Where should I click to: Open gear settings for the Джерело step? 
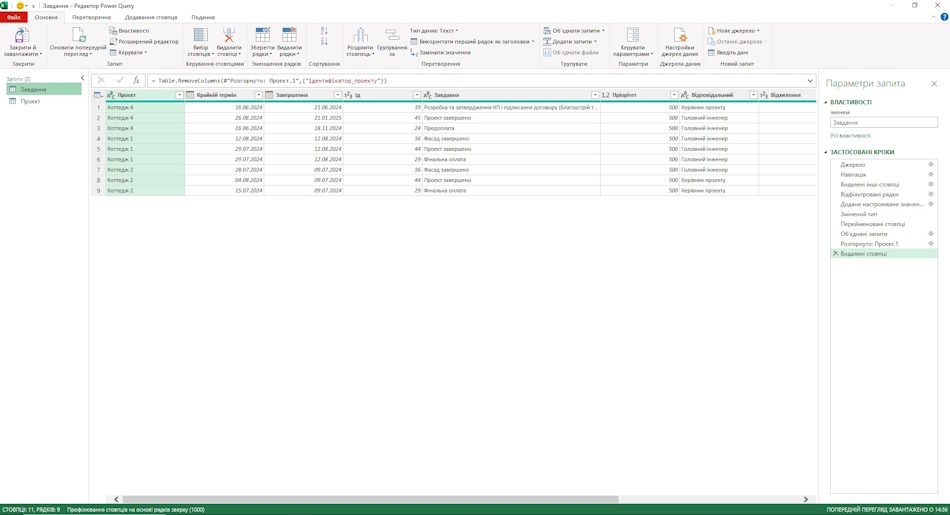(931, 164)
